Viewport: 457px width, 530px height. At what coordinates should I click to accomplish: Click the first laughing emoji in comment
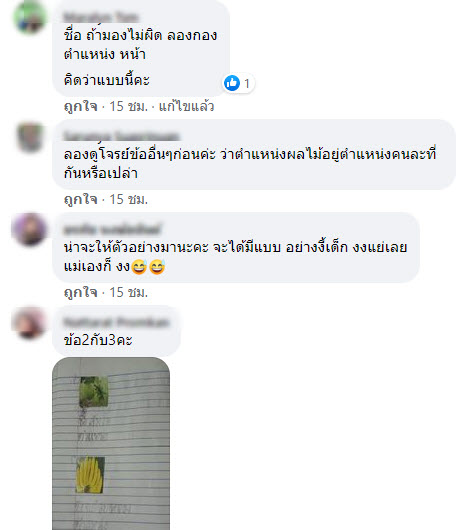click(139, 267)
